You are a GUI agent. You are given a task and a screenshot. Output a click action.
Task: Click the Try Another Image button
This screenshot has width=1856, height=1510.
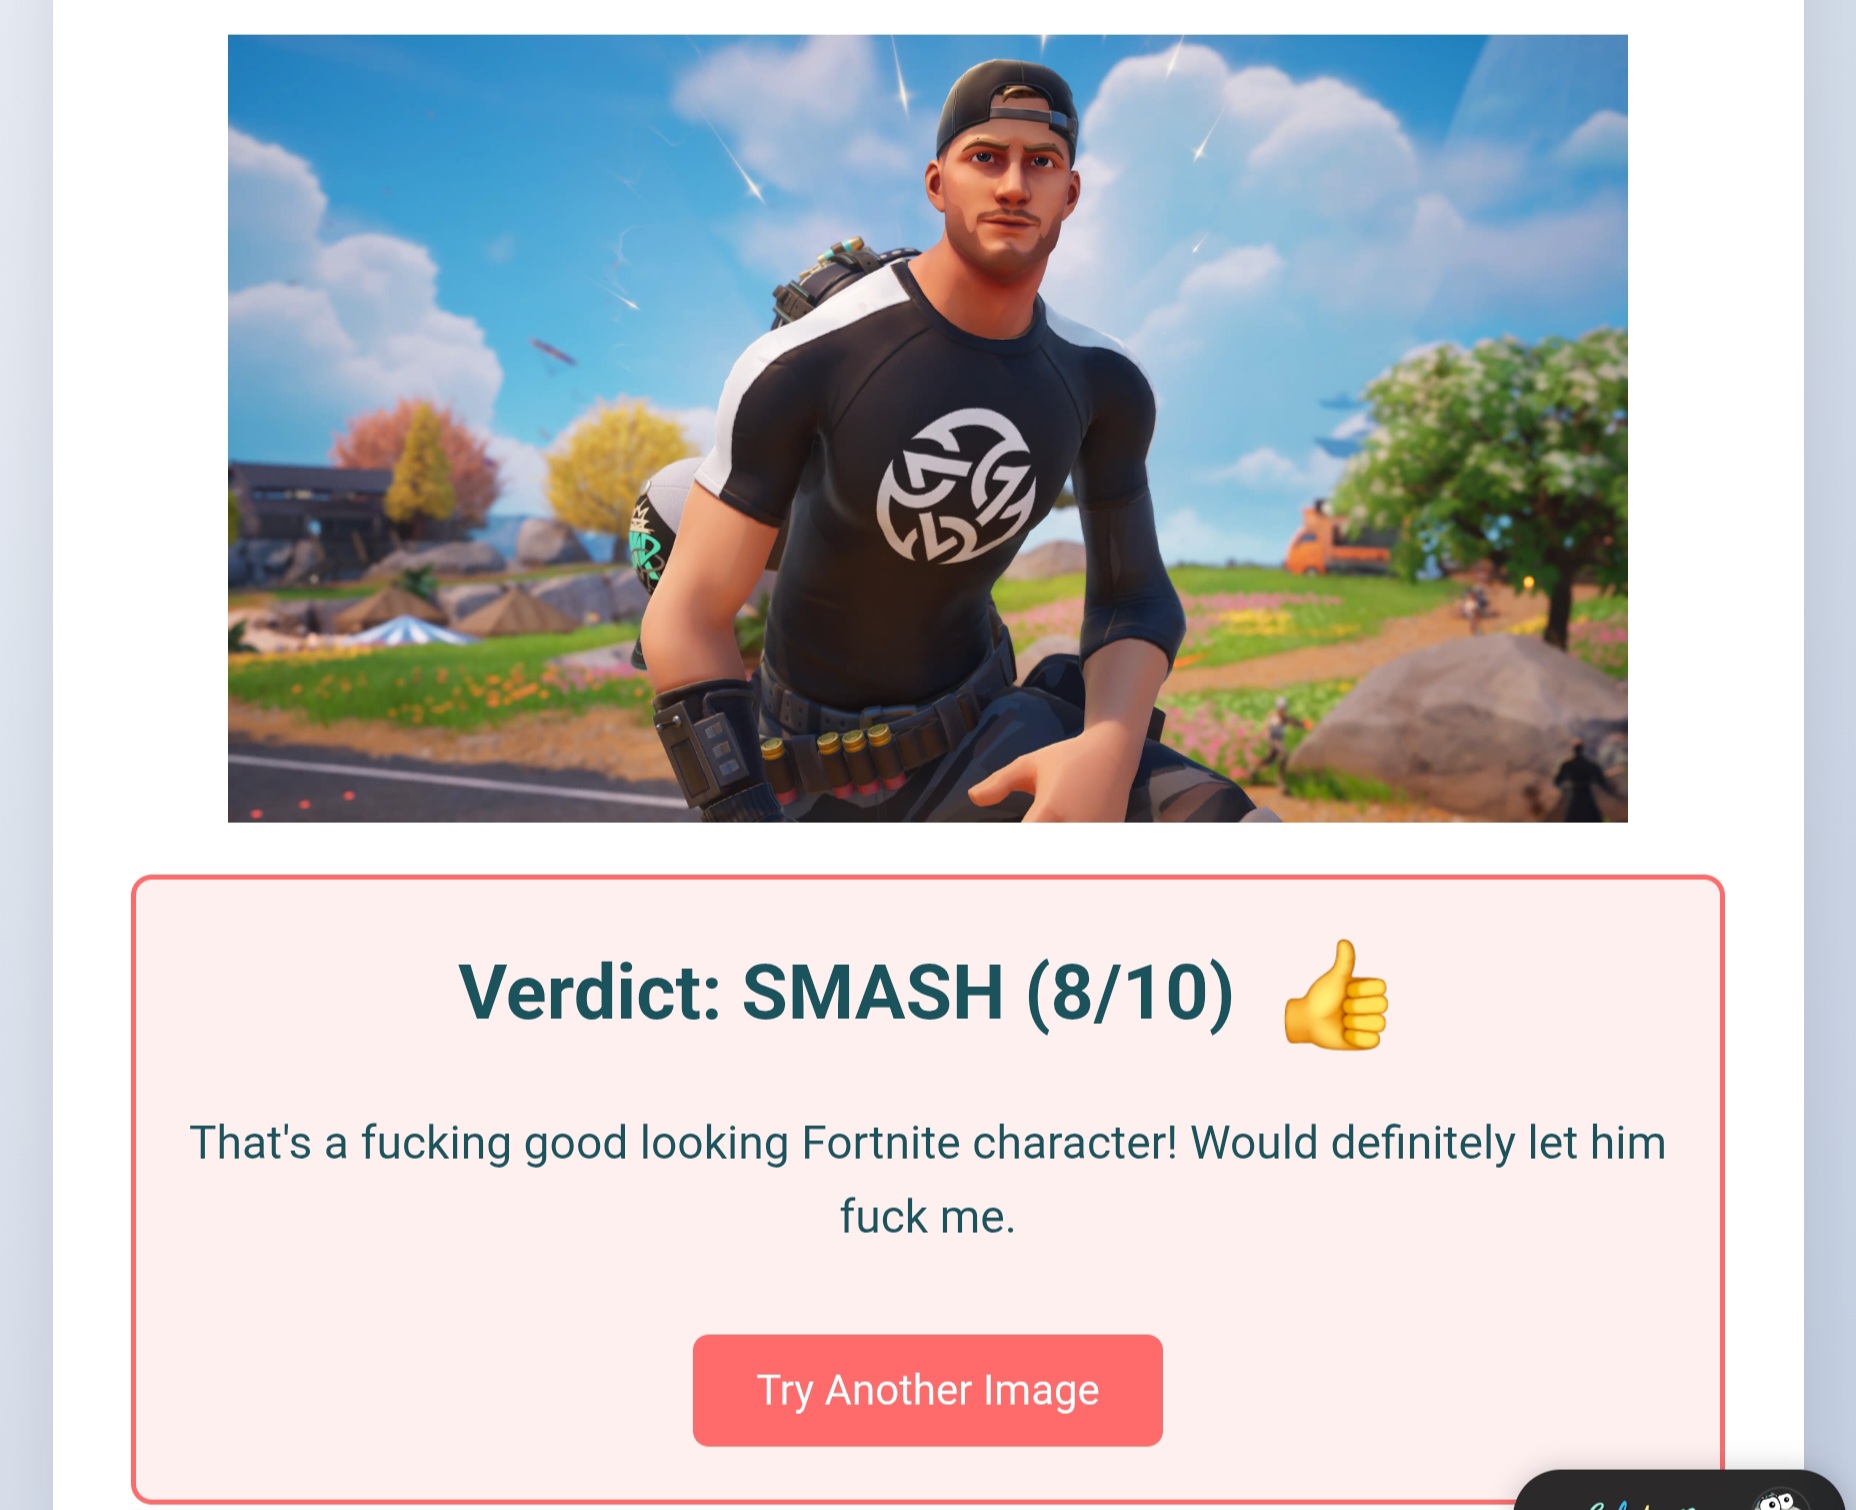(x=927, y=1390)
